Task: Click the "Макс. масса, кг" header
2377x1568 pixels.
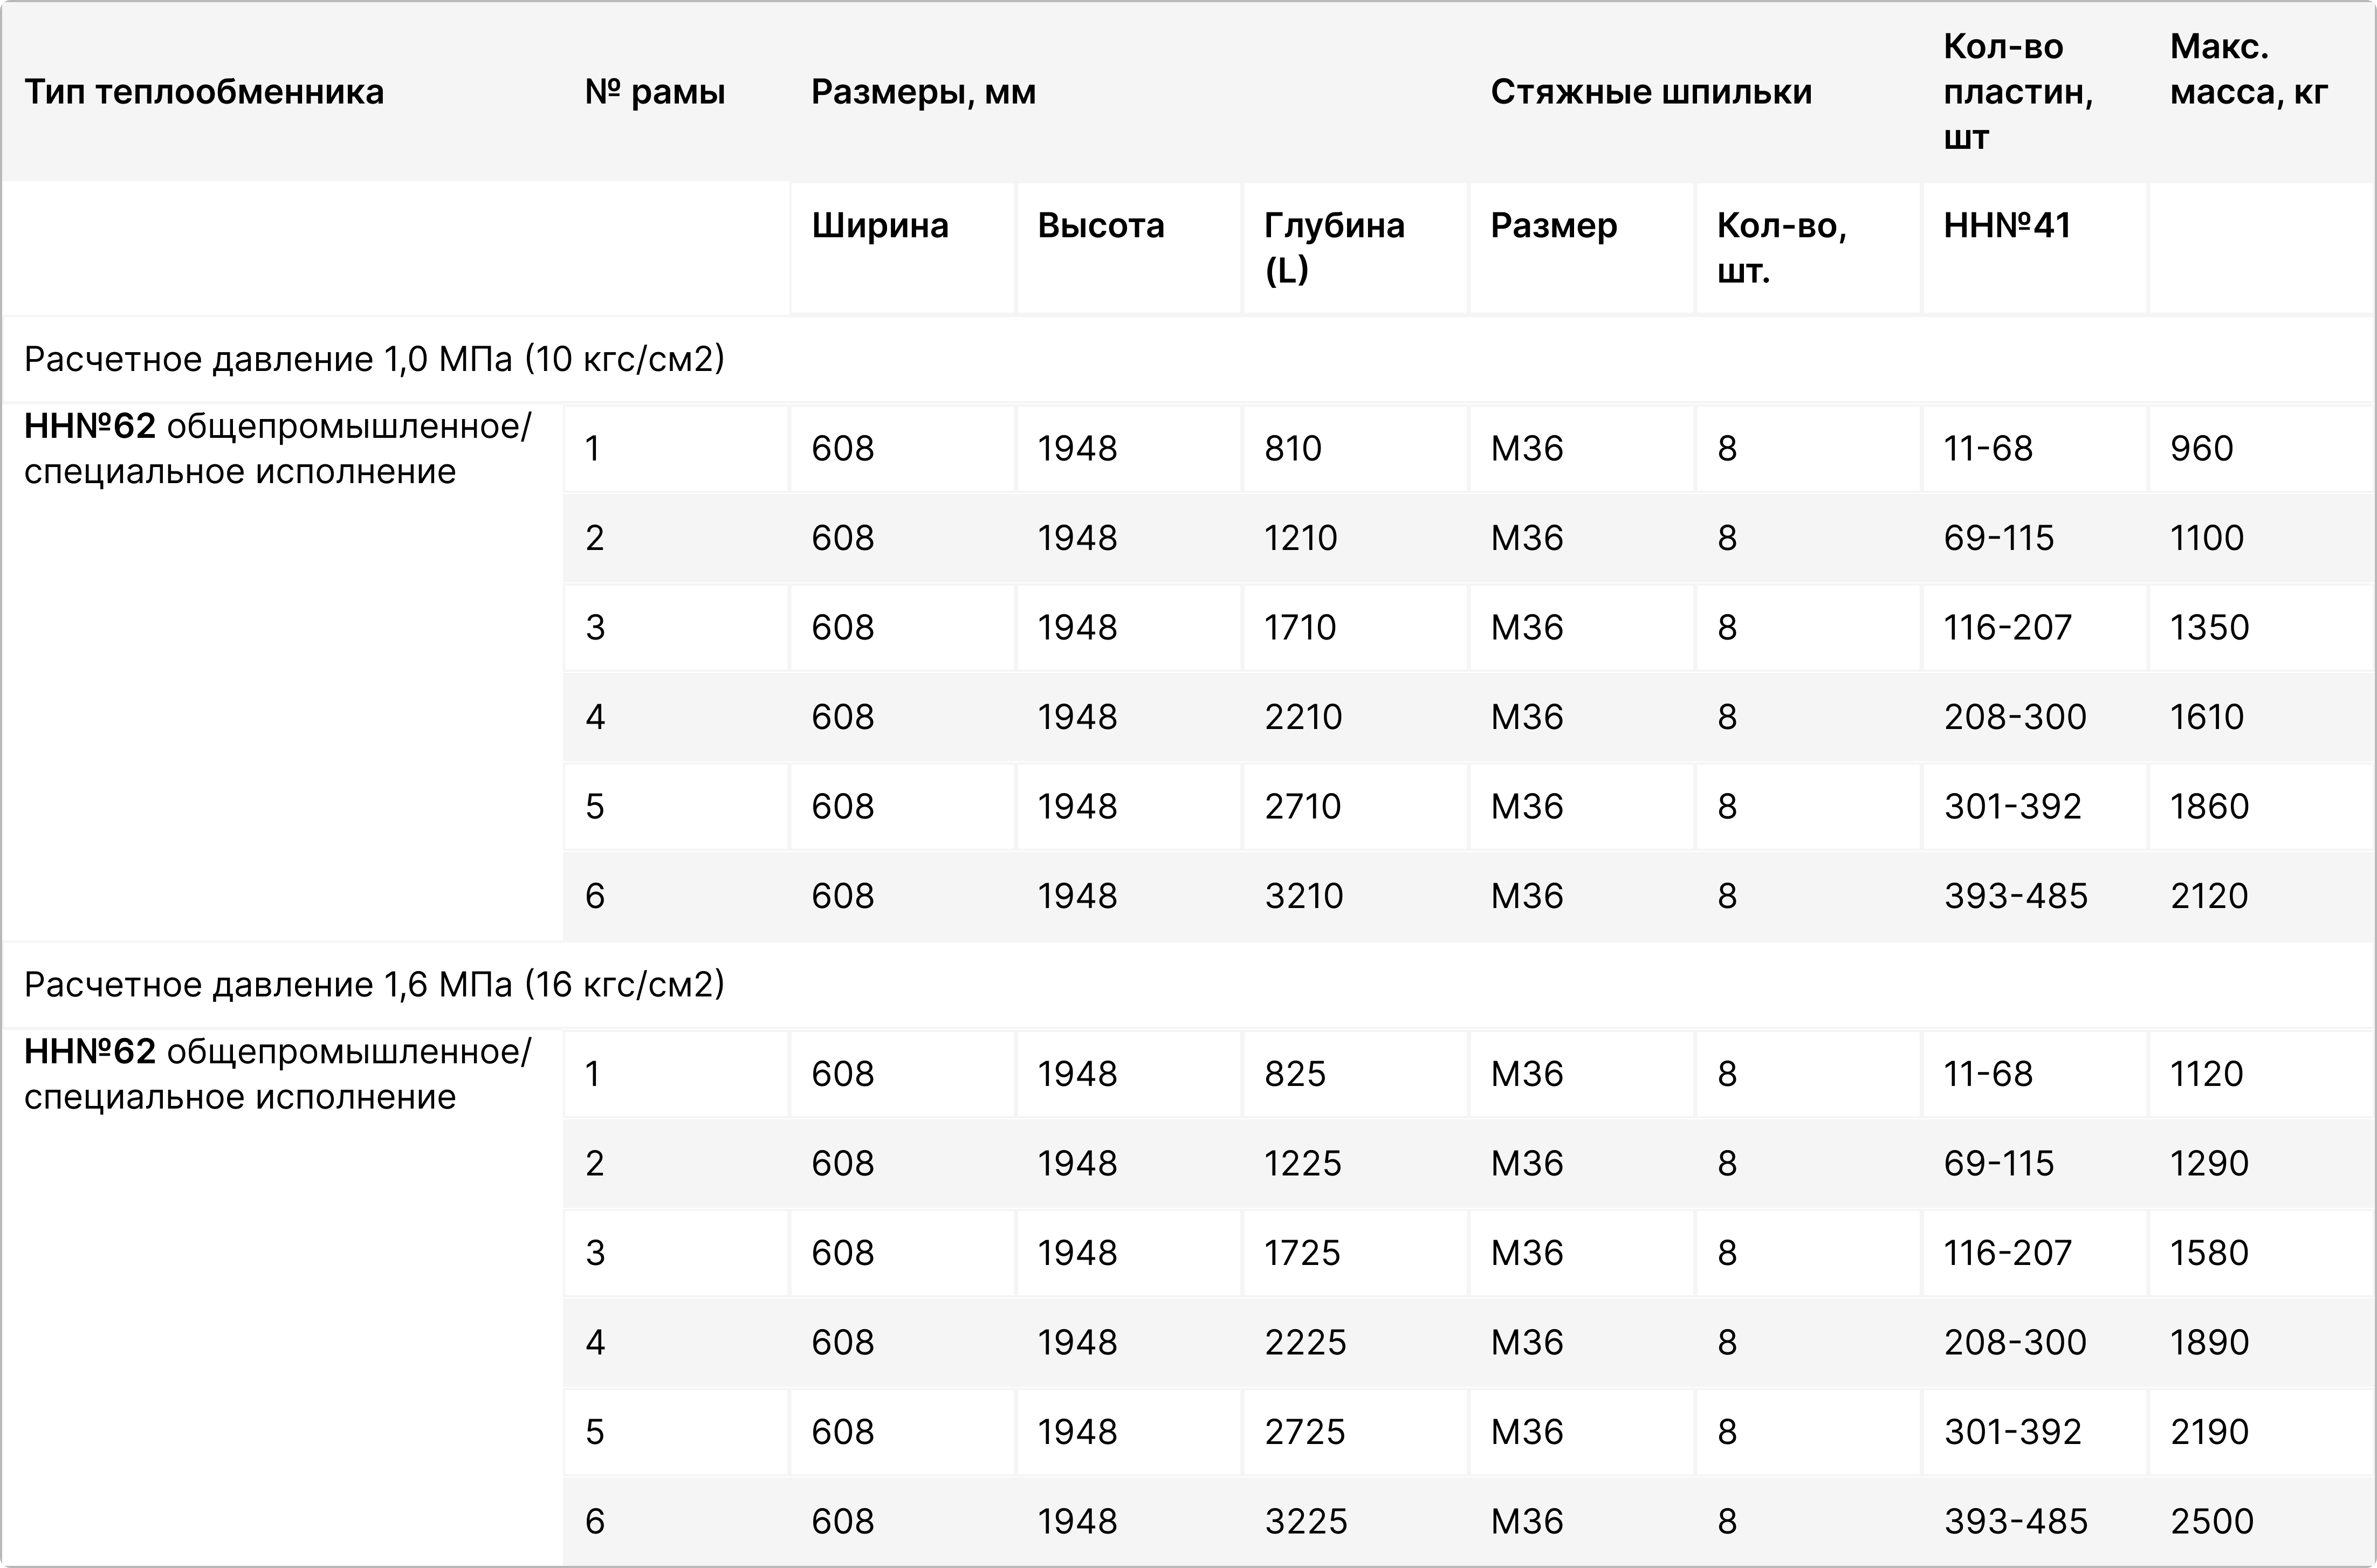Action: tap(2248, 70)
